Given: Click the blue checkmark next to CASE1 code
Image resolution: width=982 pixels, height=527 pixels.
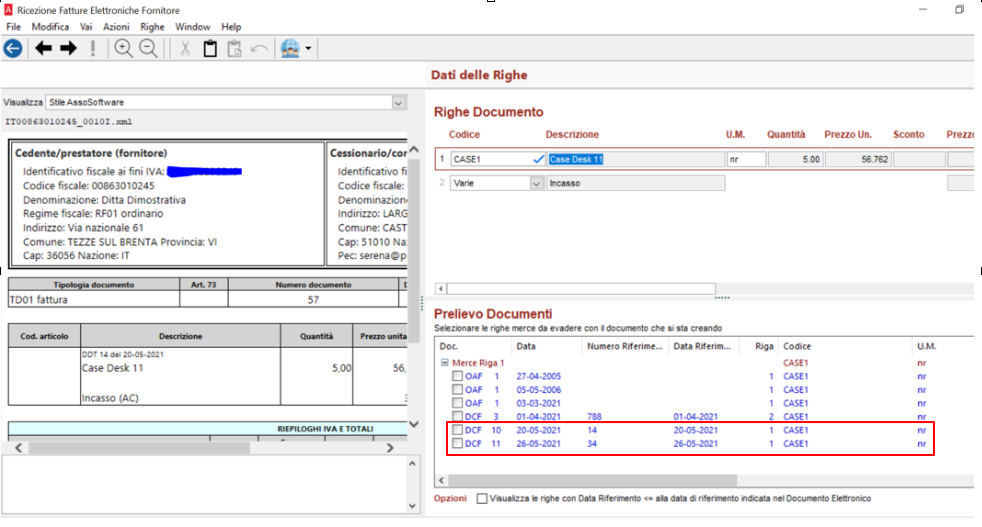Looking at the screenshot, I should pos(538,159).
